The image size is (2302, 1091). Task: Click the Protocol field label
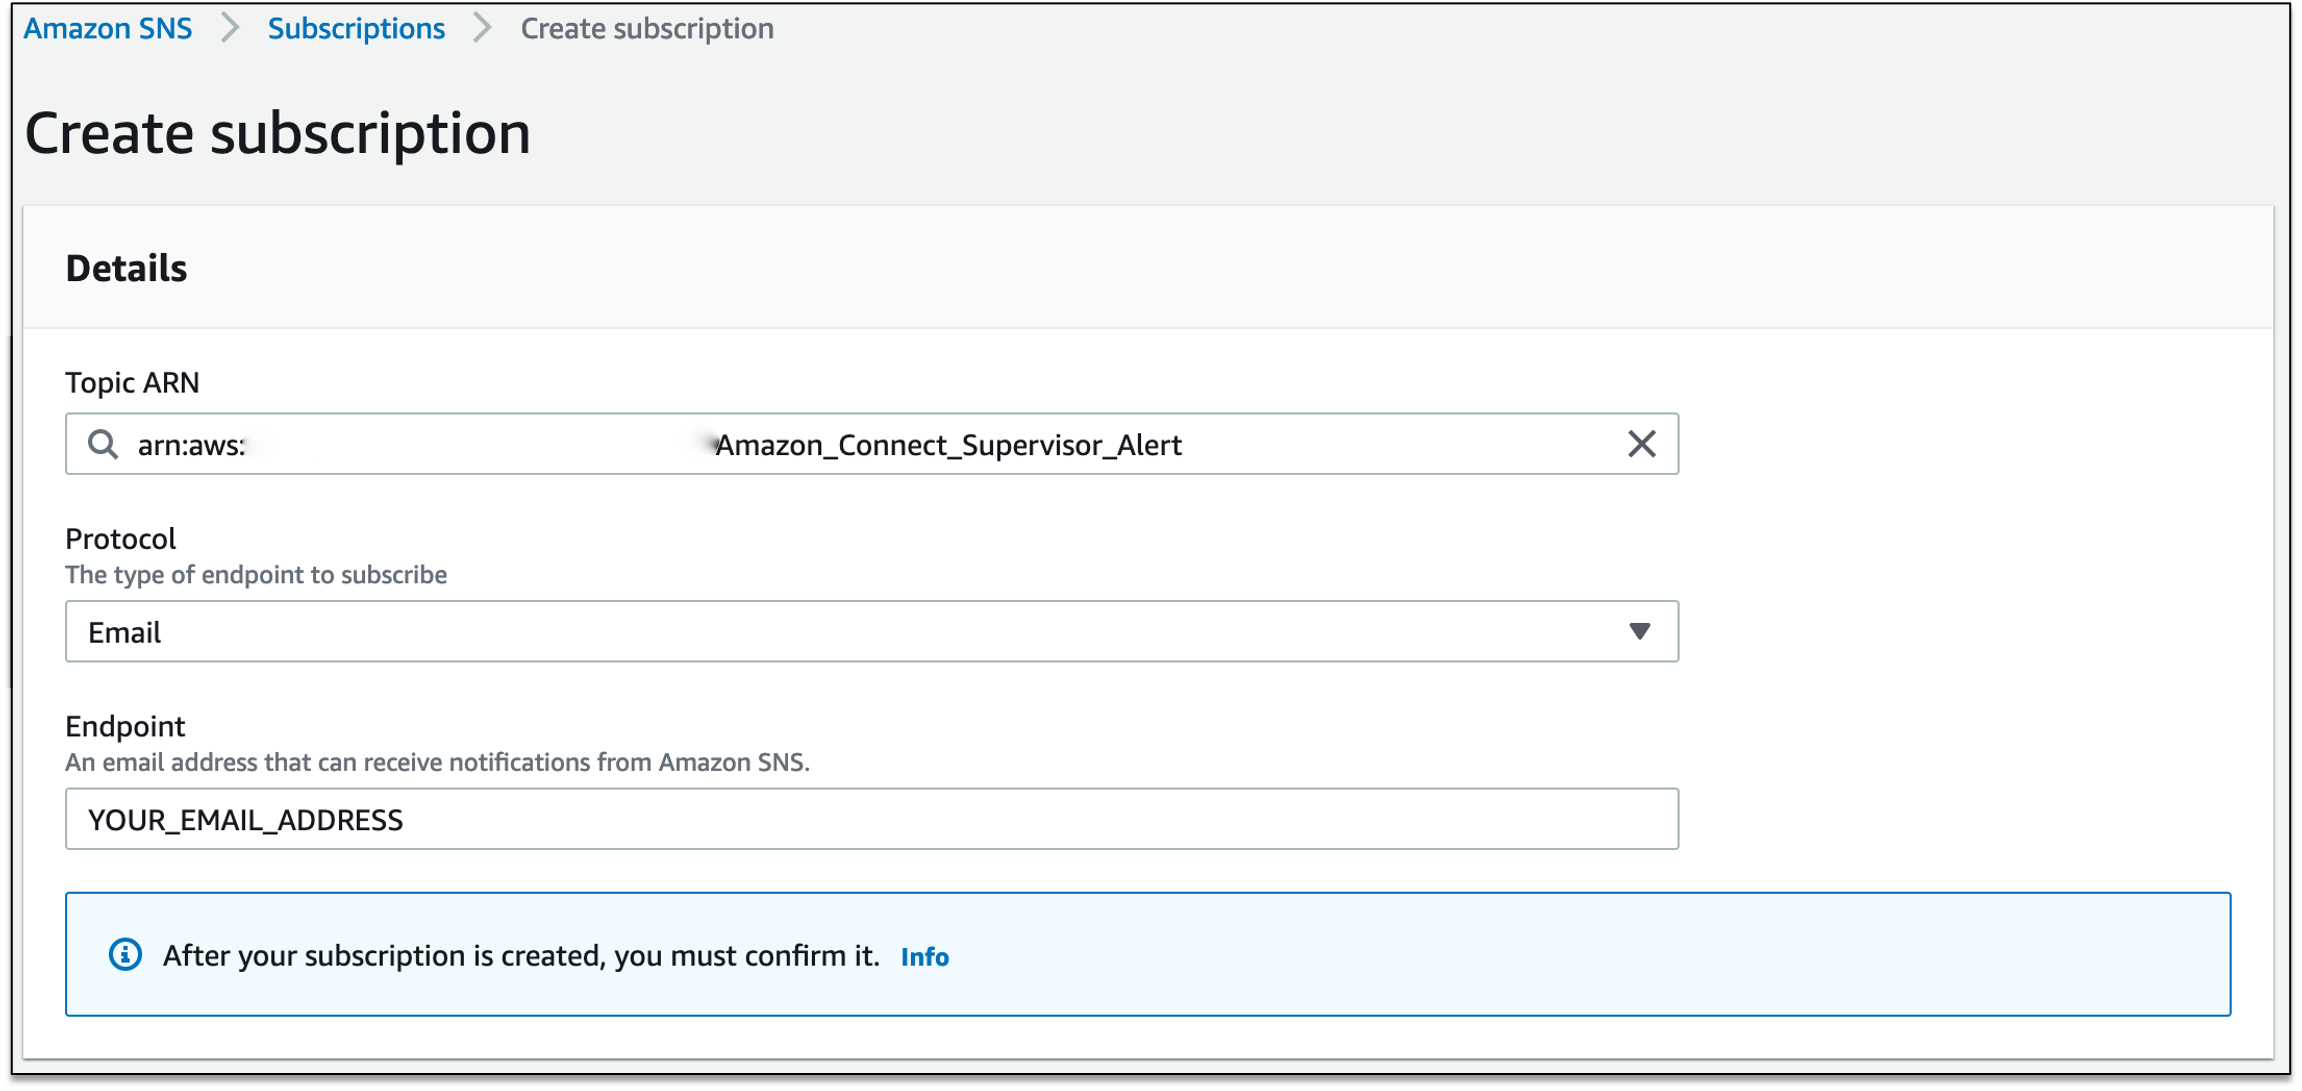120,538
